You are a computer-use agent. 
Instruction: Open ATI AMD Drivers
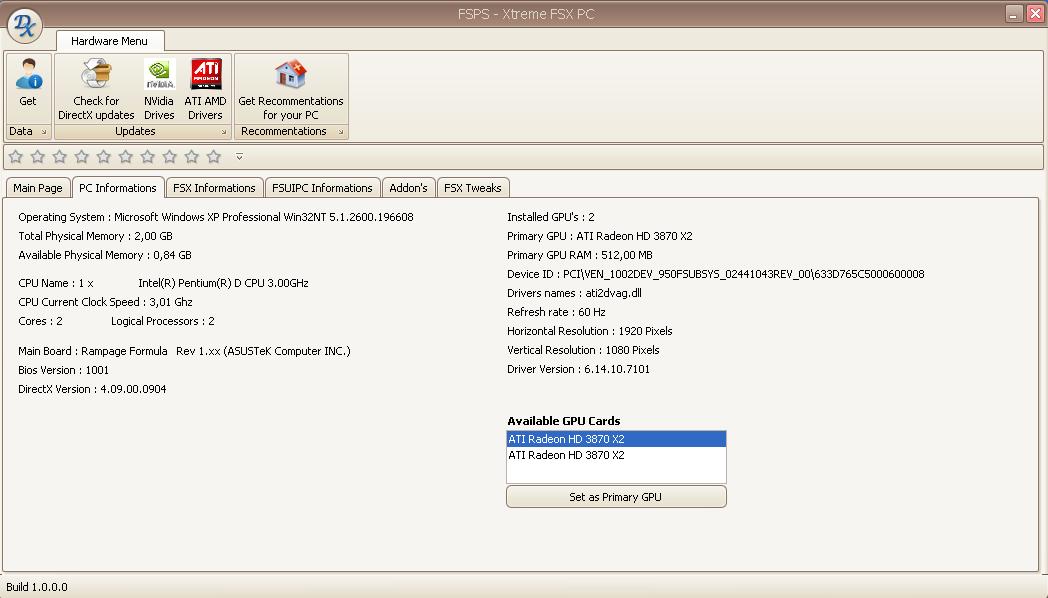click(x=205, y=89)
